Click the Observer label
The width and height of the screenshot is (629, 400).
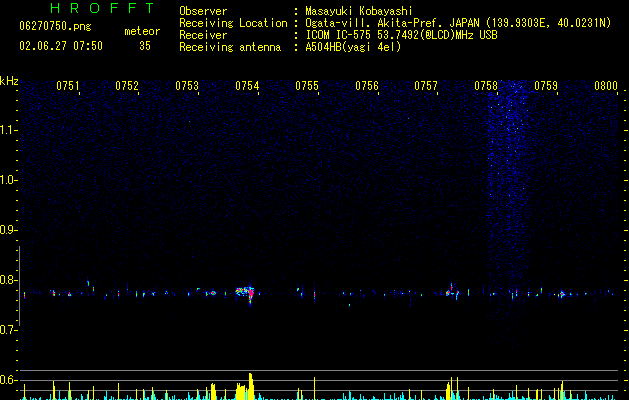pos(203,11)
